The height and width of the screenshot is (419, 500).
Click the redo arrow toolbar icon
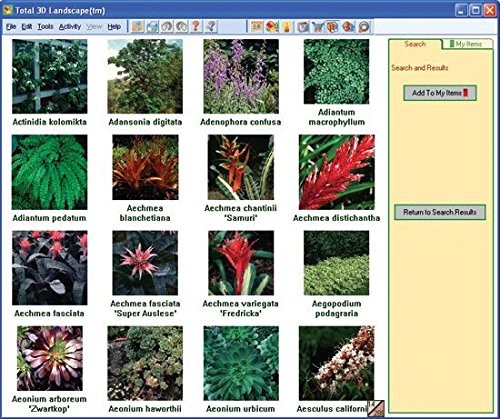click(182, 27)
